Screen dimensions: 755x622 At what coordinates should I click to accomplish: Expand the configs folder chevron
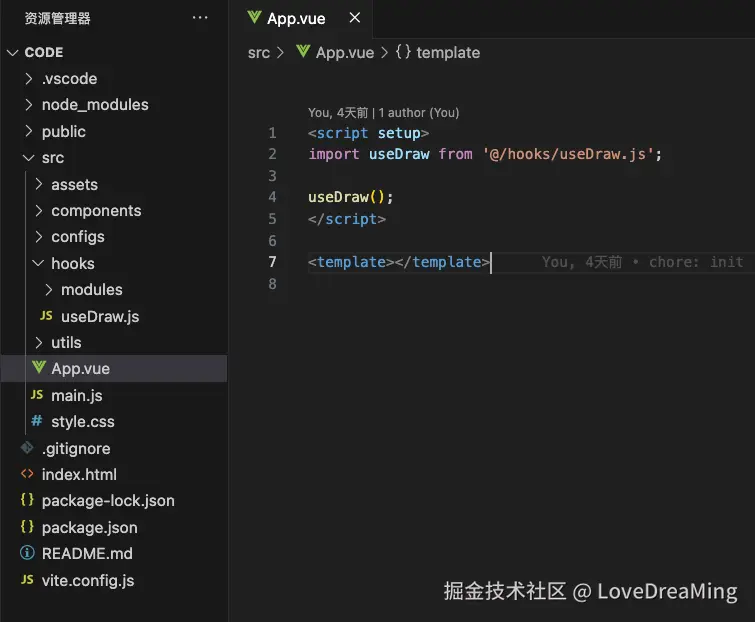(39, 236)
